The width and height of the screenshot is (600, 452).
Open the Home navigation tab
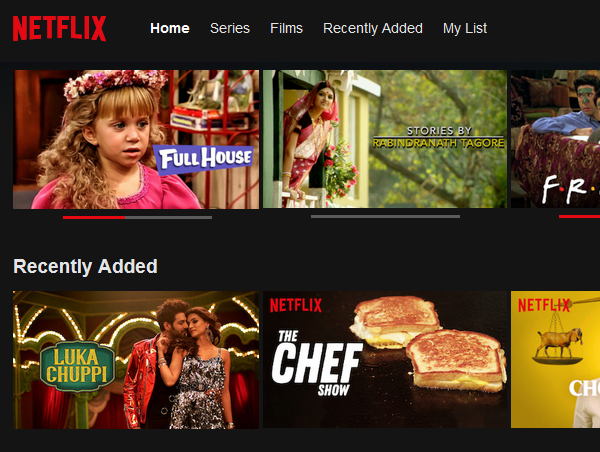coord(170,28)
